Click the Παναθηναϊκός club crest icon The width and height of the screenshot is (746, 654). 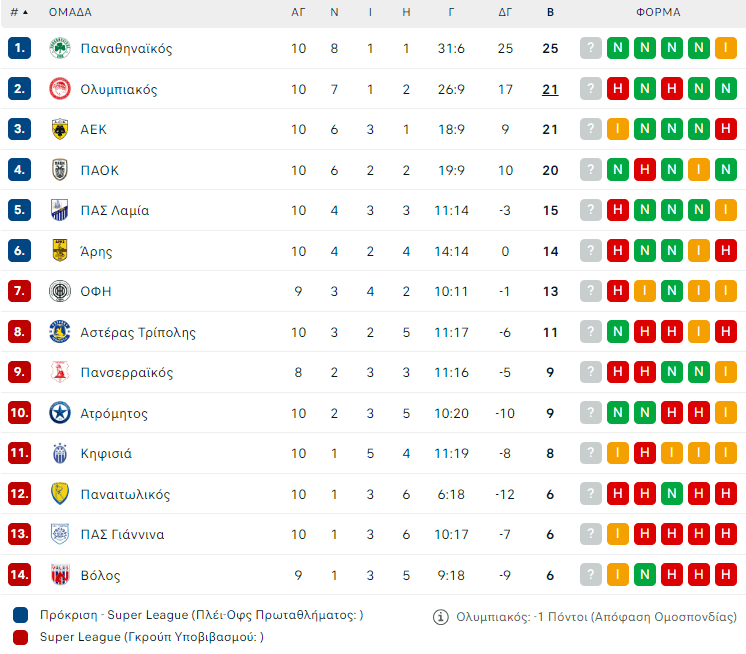[60, 48]
